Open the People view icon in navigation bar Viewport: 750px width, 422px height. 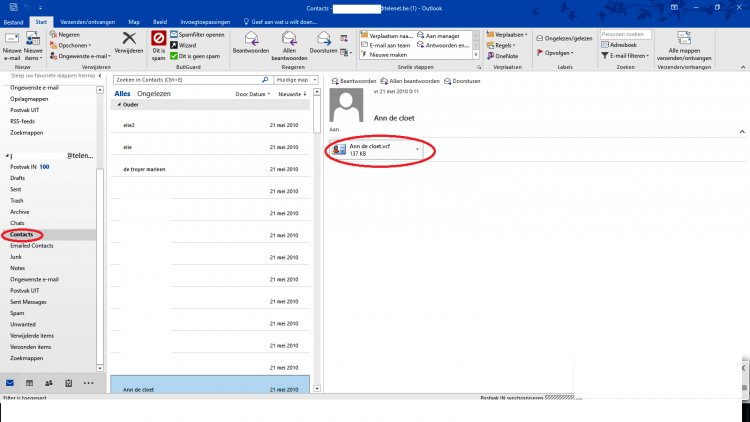coord(48,383)
